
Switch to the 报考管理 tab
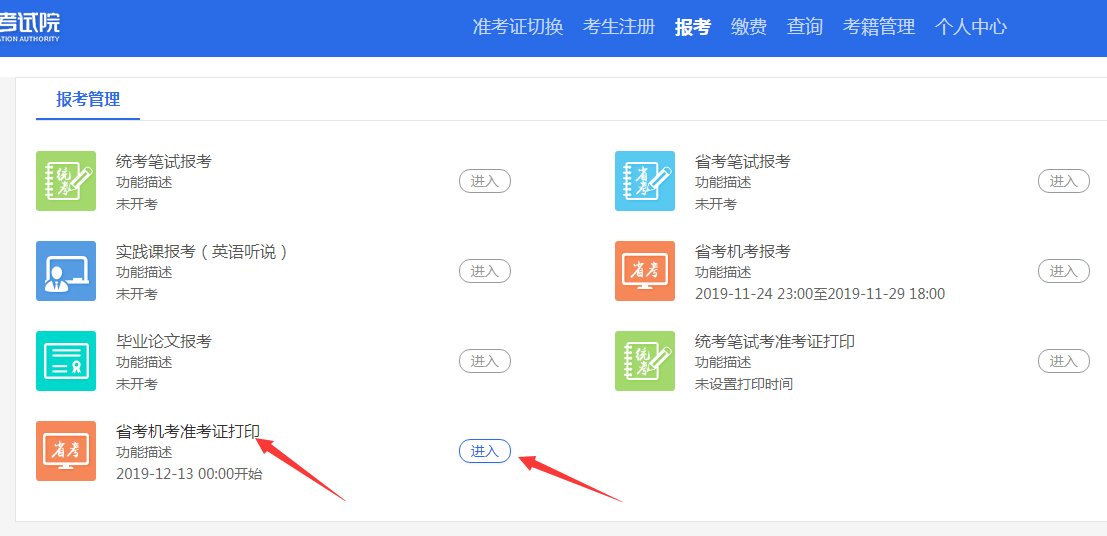pyautogui.click(x=88, y=99)
